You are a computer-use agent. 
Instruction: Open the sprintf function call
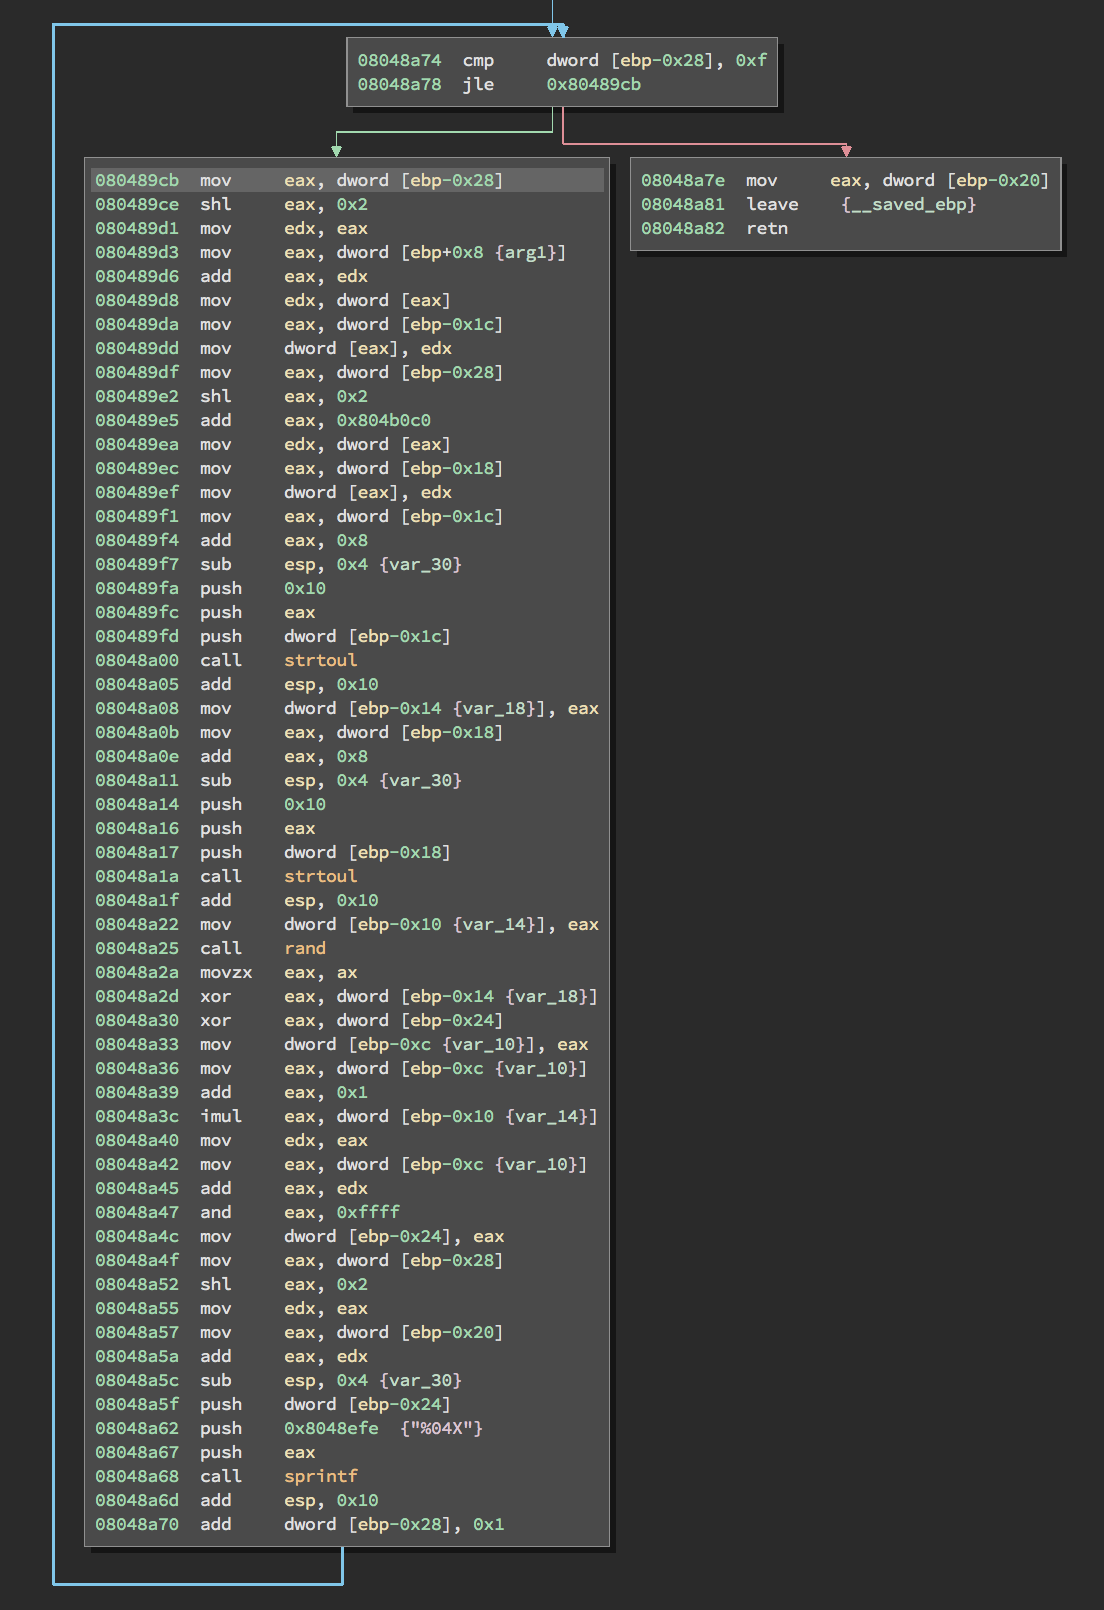tap(320, 1476)
